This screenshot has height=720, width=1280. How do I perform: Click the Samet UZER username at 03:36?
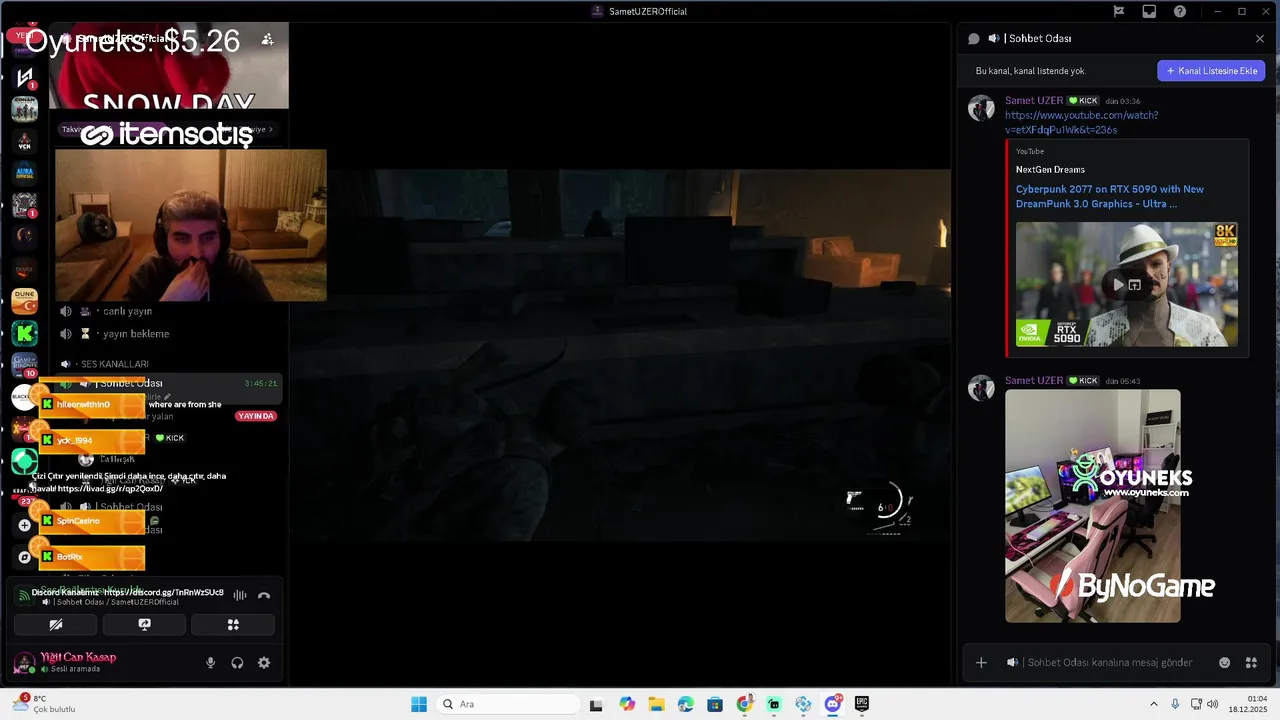1034,101
